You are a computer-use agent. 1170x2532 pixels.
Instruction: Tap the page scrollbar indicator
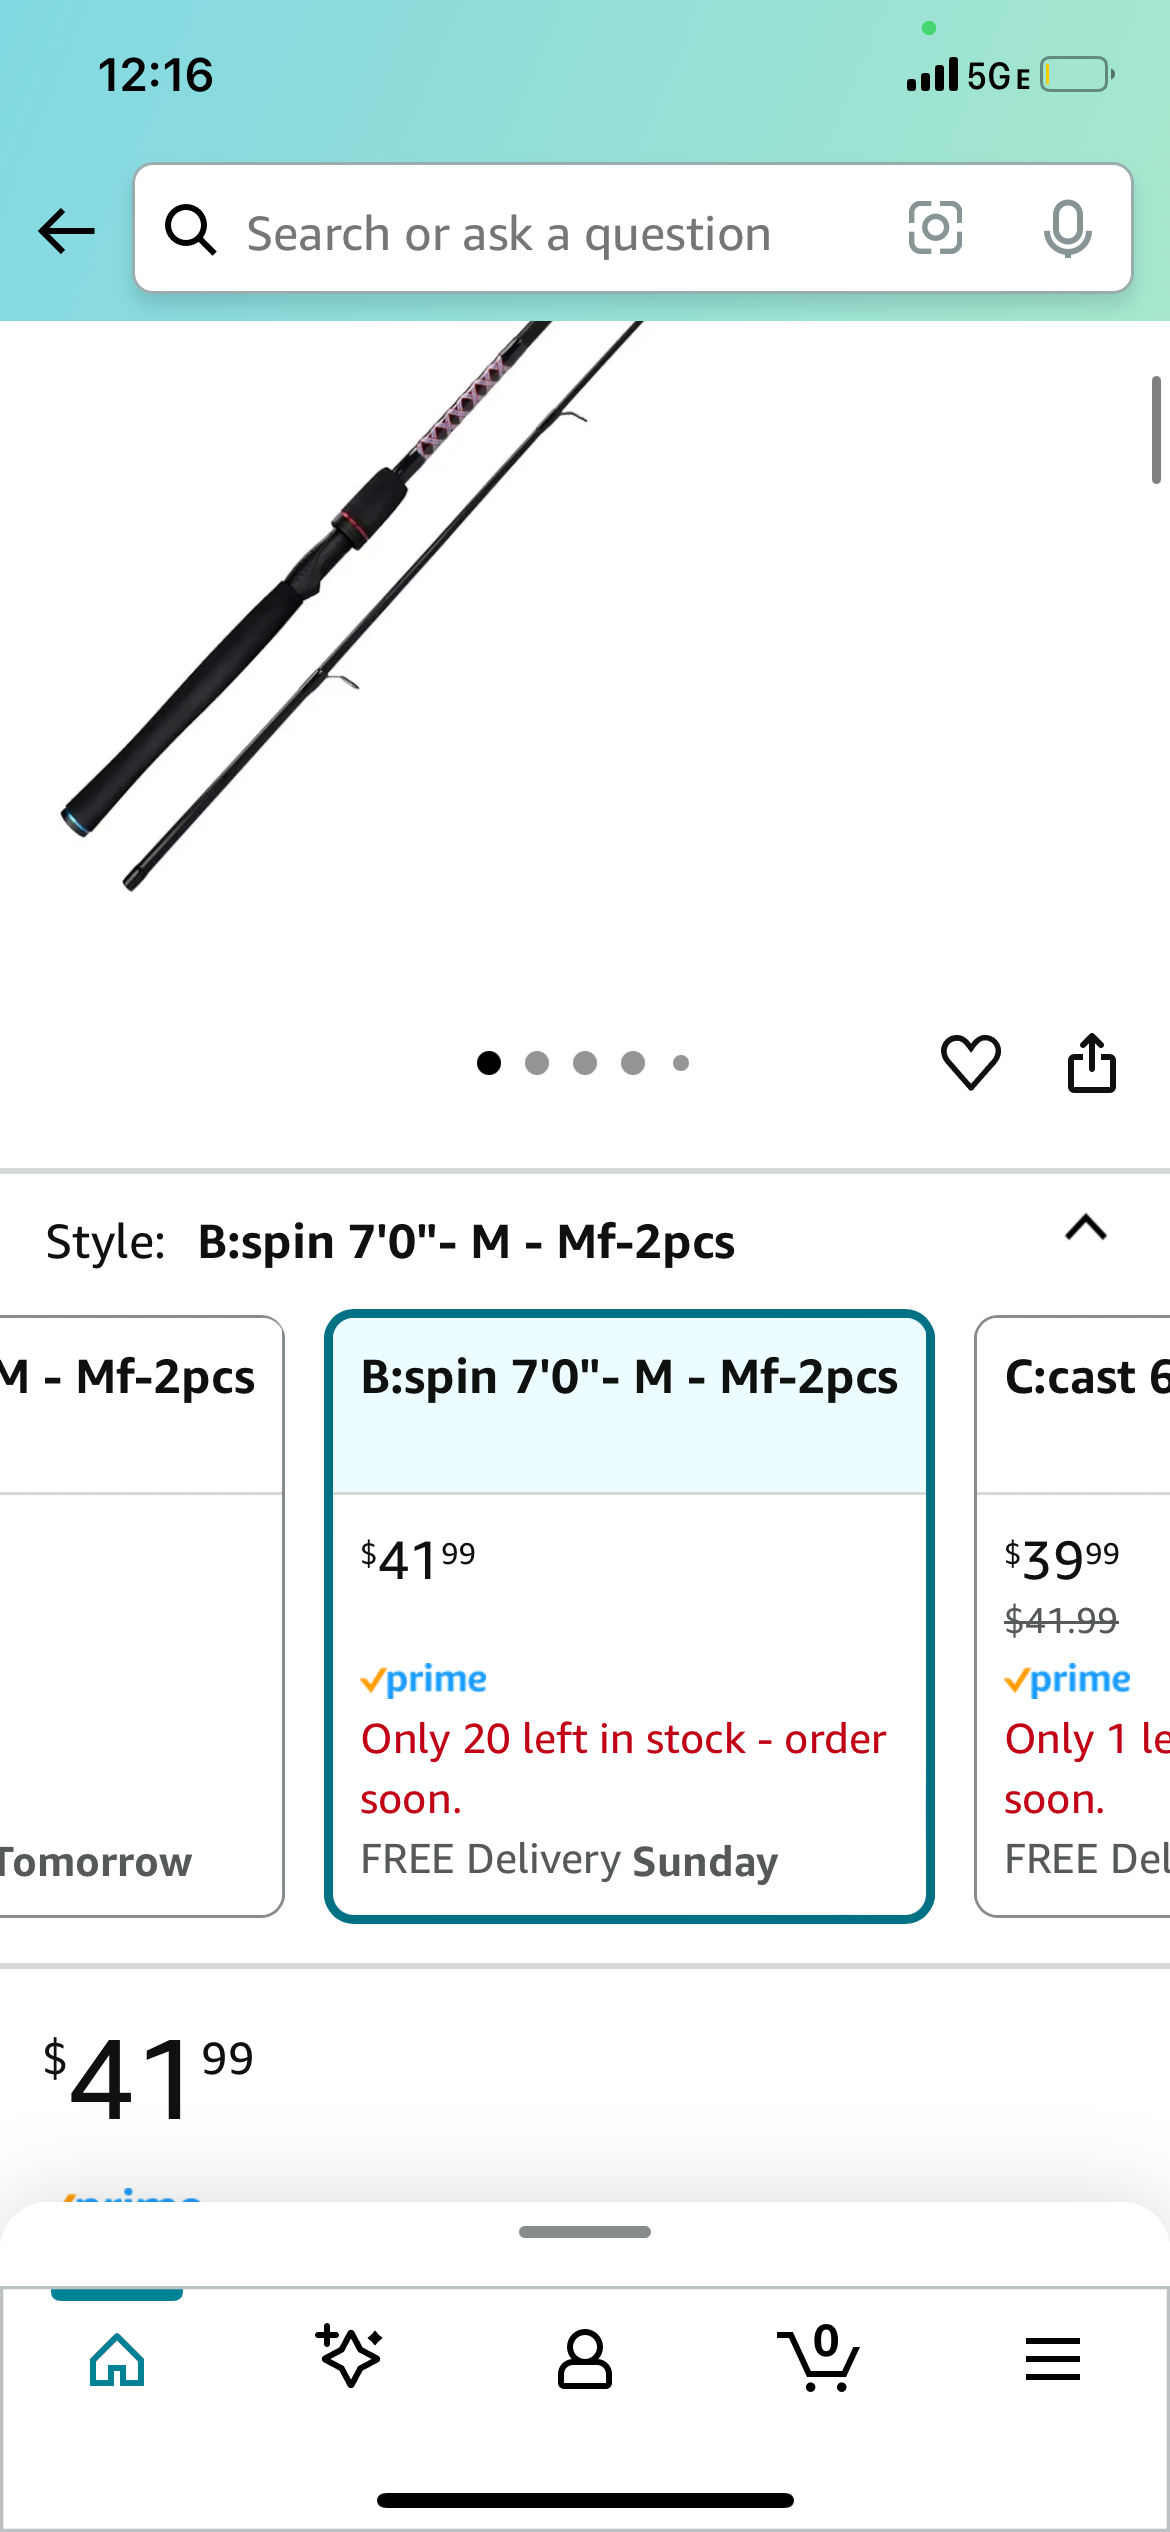click(x=1155, y=430)
